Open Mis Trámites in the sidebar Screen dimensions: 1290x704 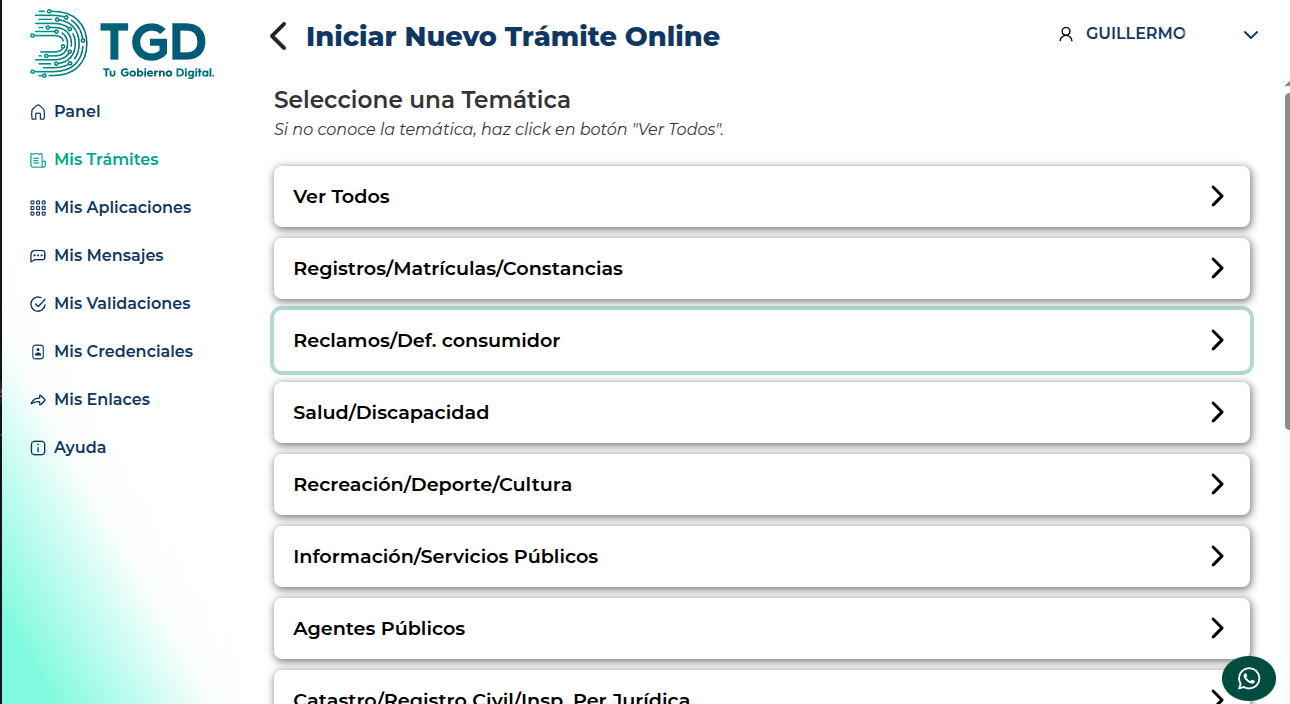point(106,160)
